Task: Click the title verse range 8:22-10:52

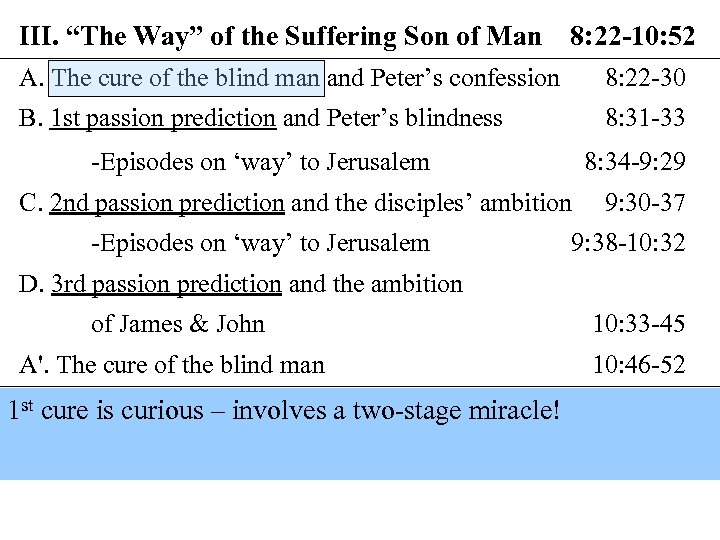Action: click(x=632, y=37)
